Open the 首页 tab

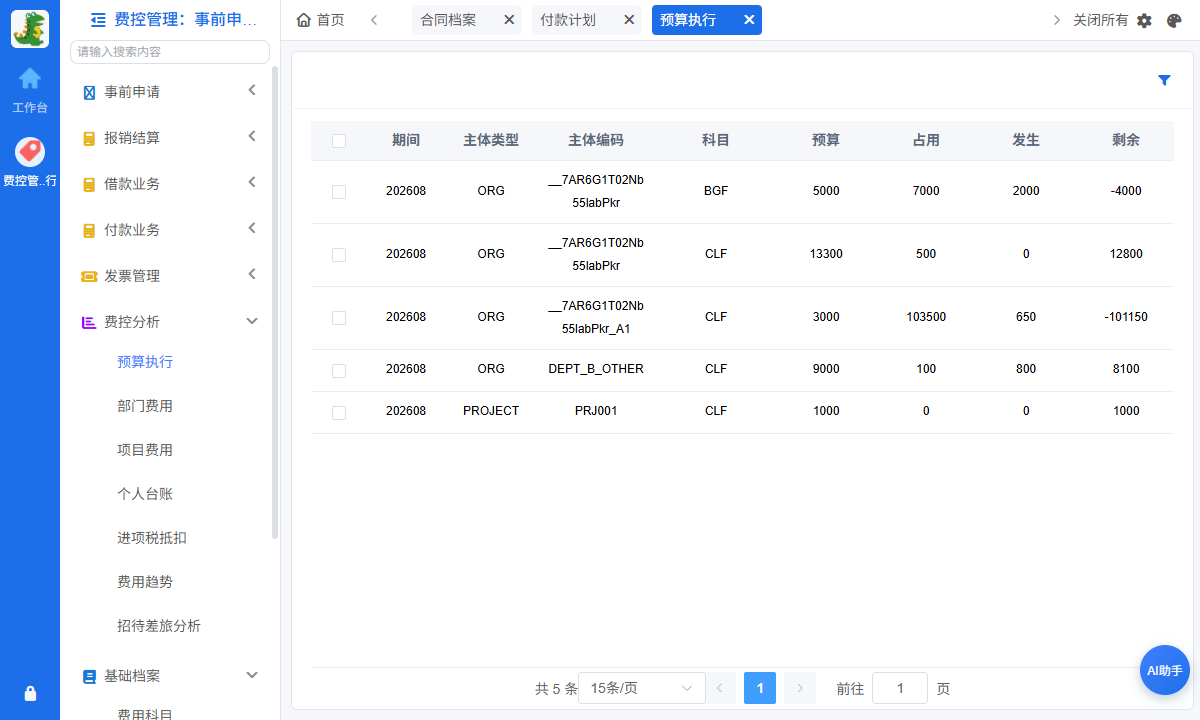coord(320,20)
